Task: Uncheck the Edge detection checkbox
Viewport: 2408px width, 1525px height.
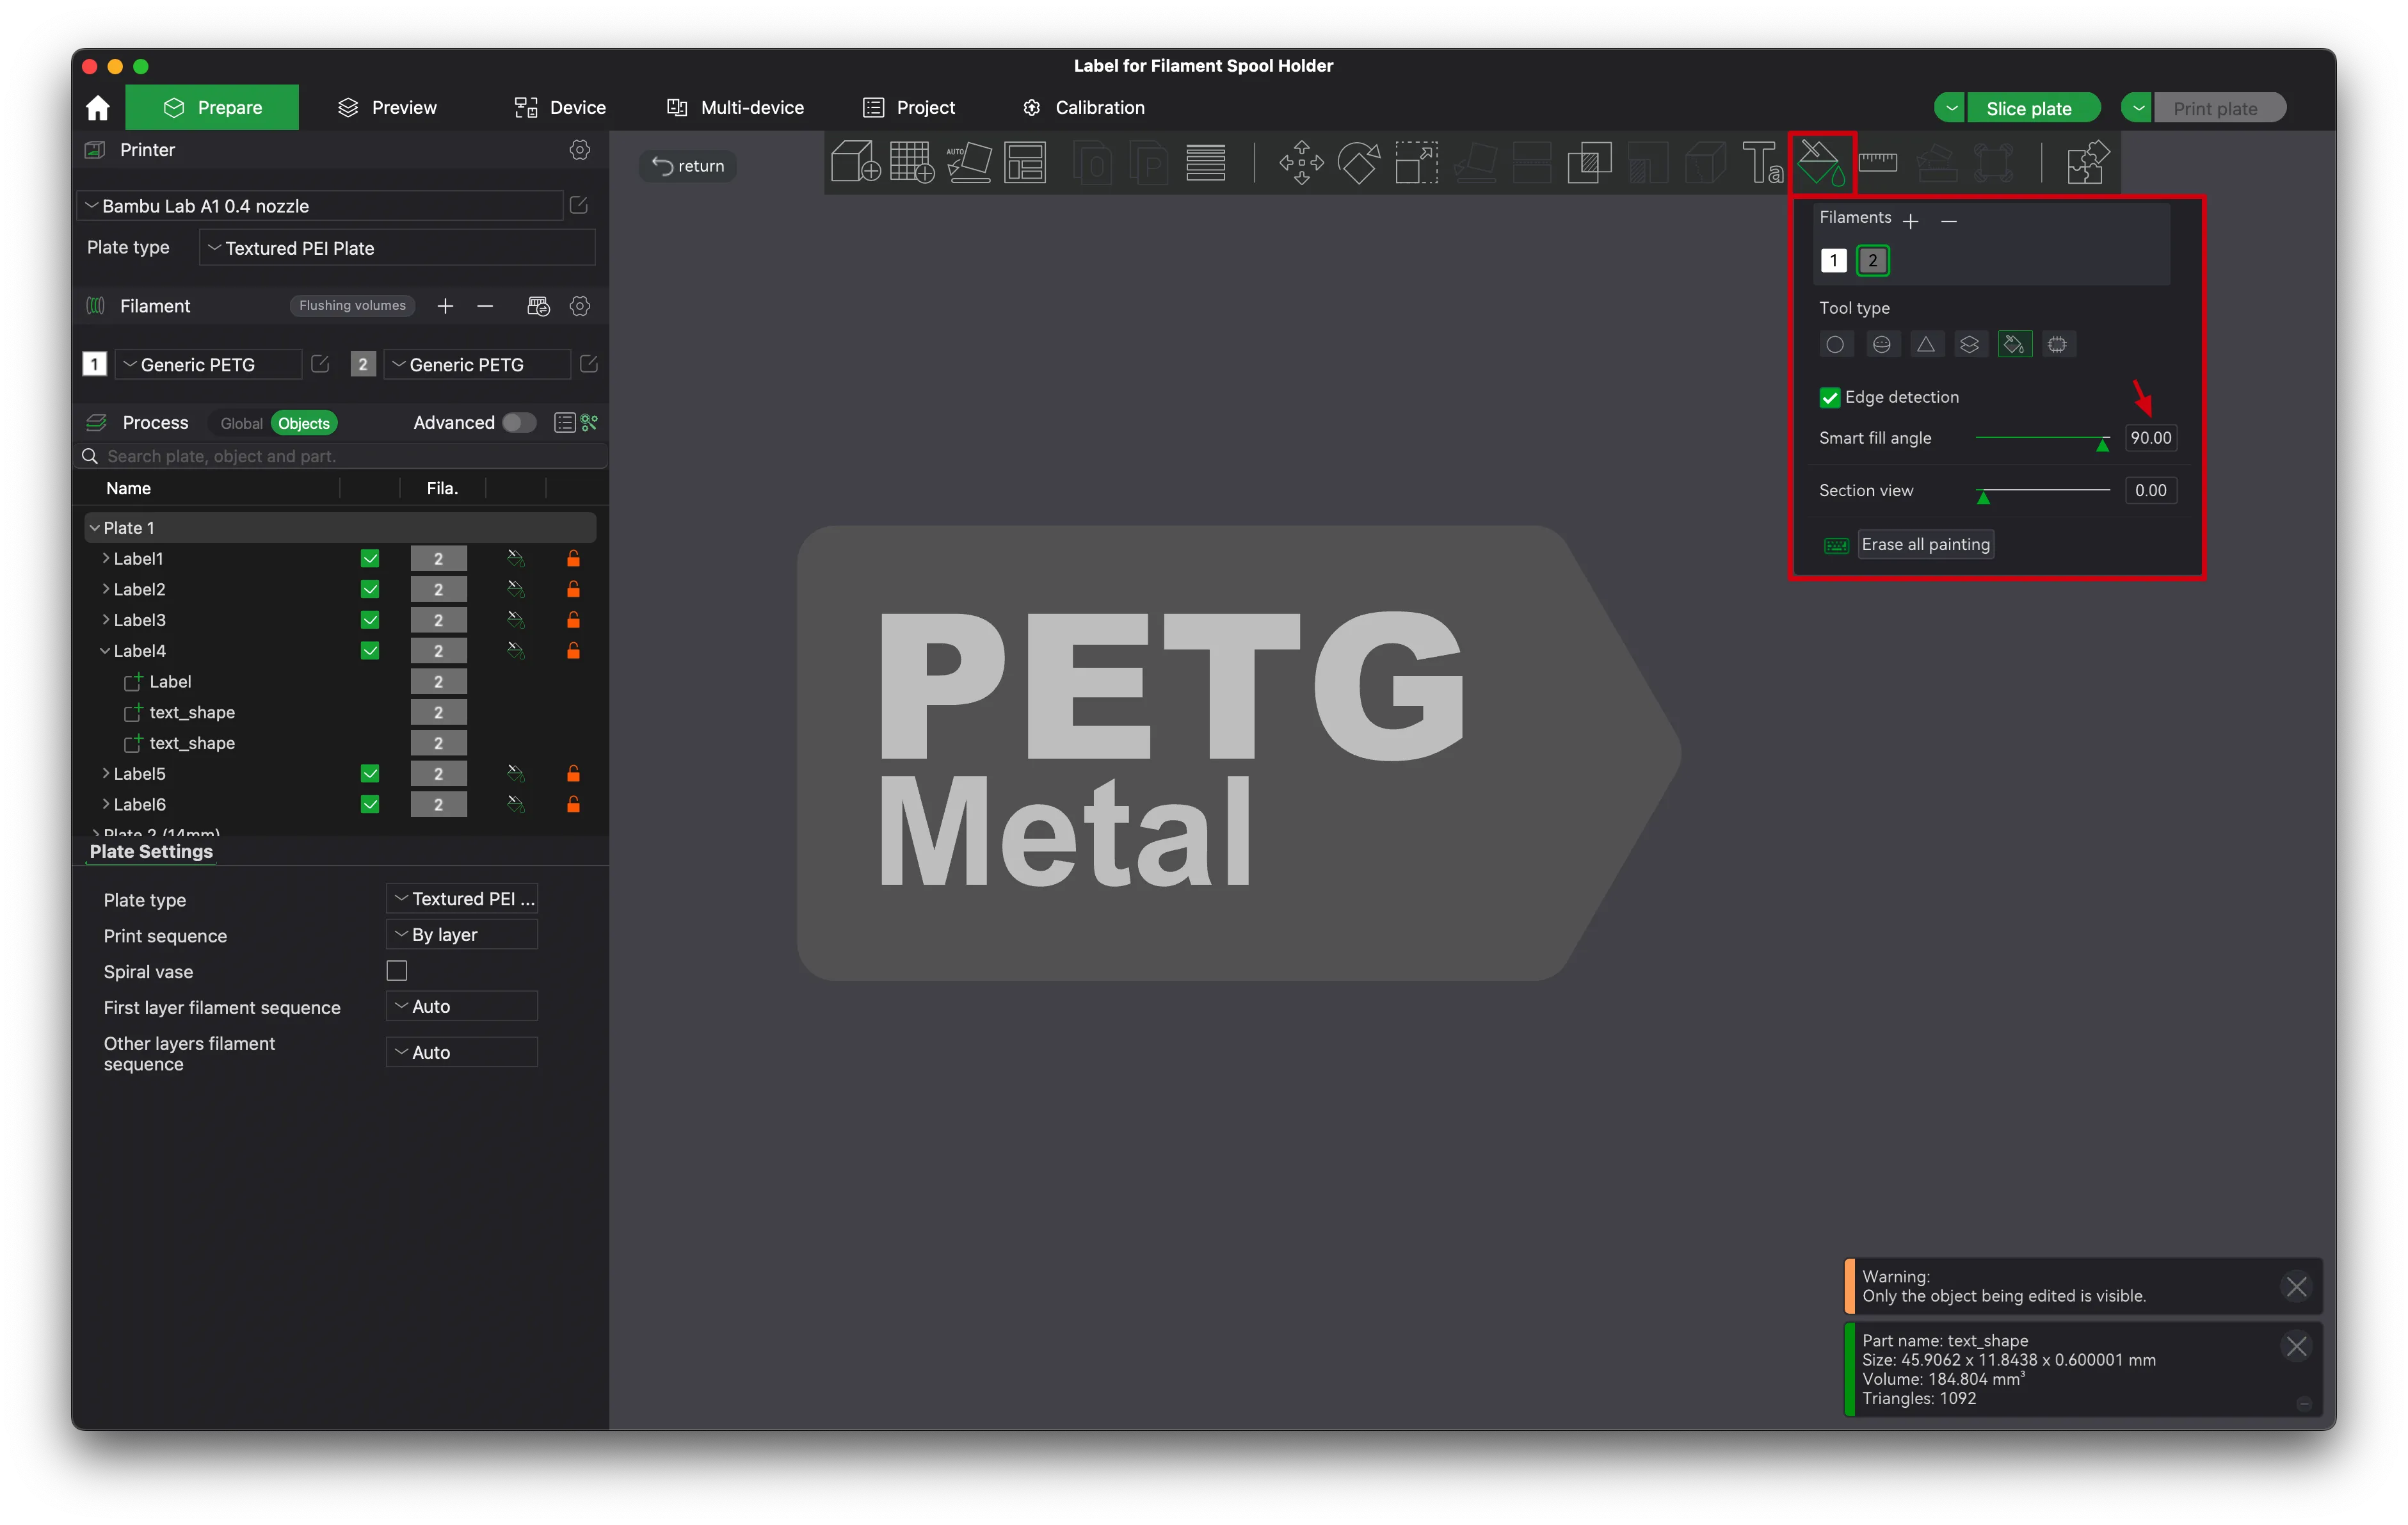Action: click(1829, 397)
